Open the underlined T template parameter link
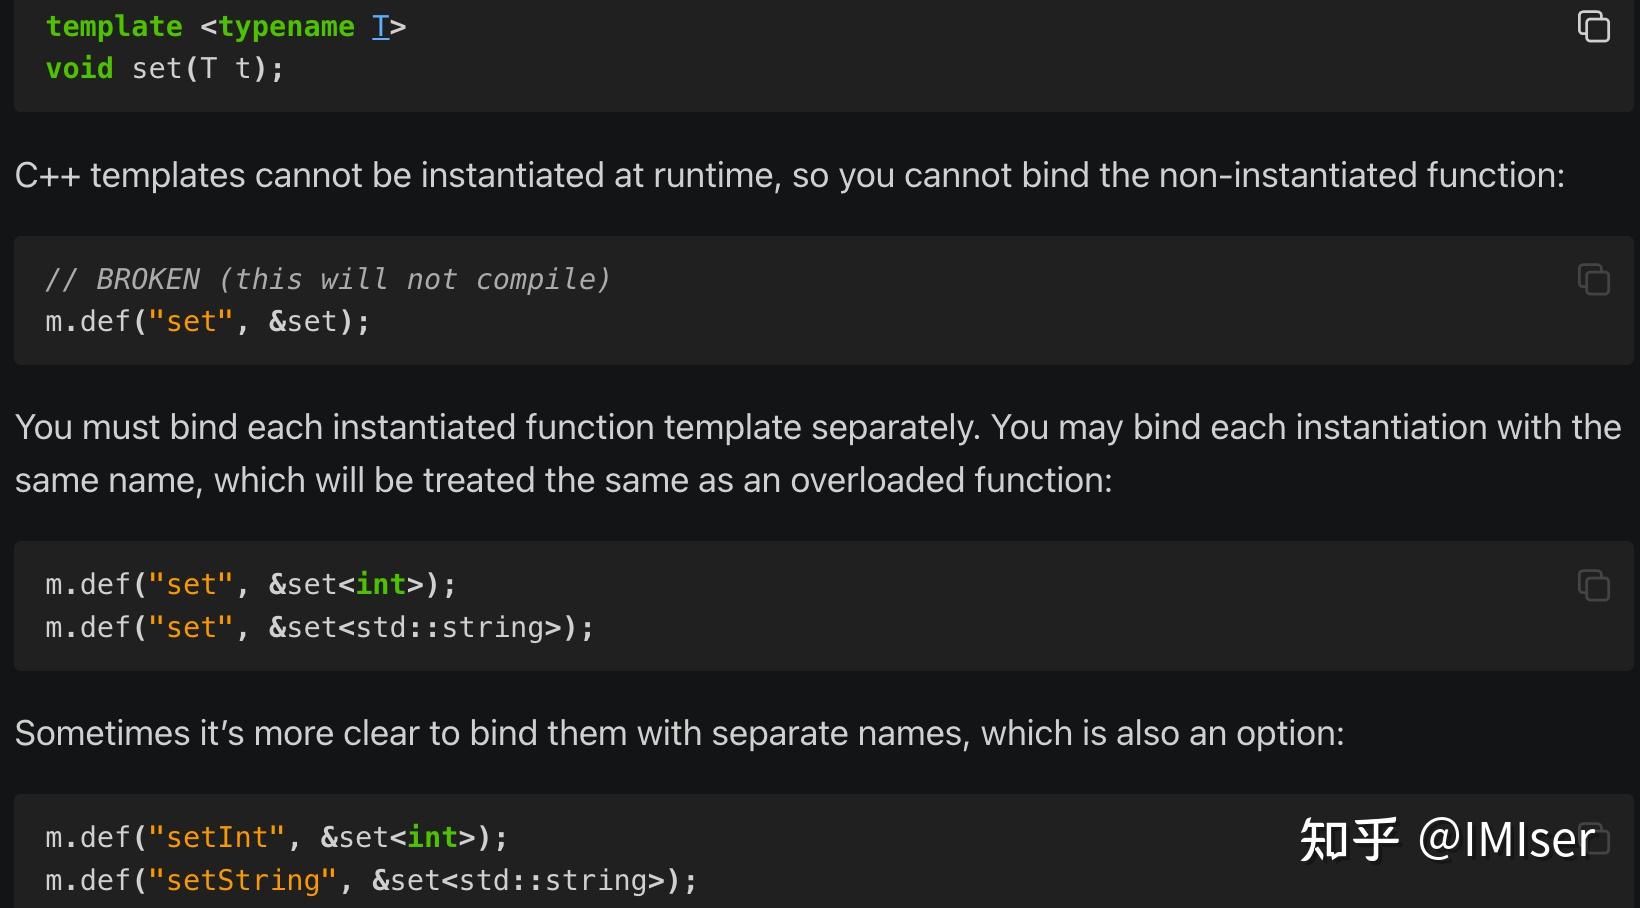The height and width of the screenshot is (908, 1640). click(x=380, y=27)
